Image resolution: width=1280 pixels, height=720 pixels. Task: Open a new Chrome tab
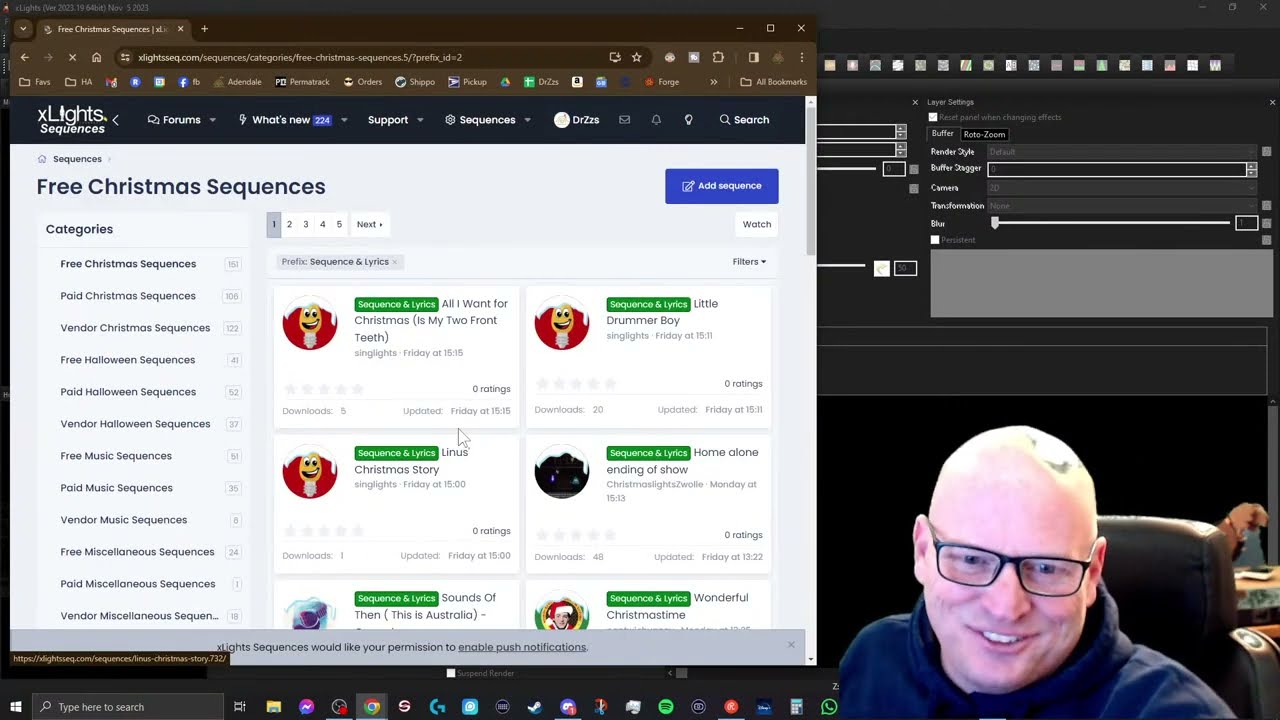[204, 29]
